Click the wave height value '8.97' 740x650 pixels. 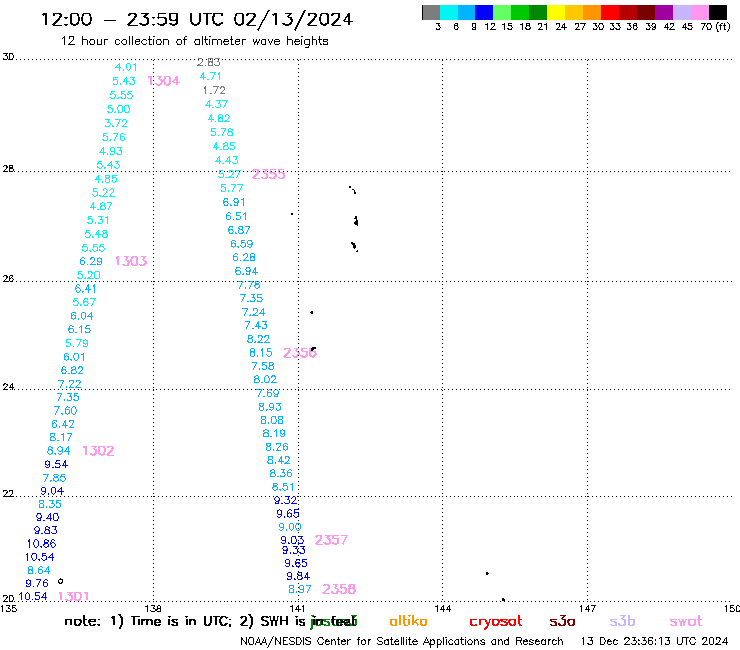(x=300, y=589)
